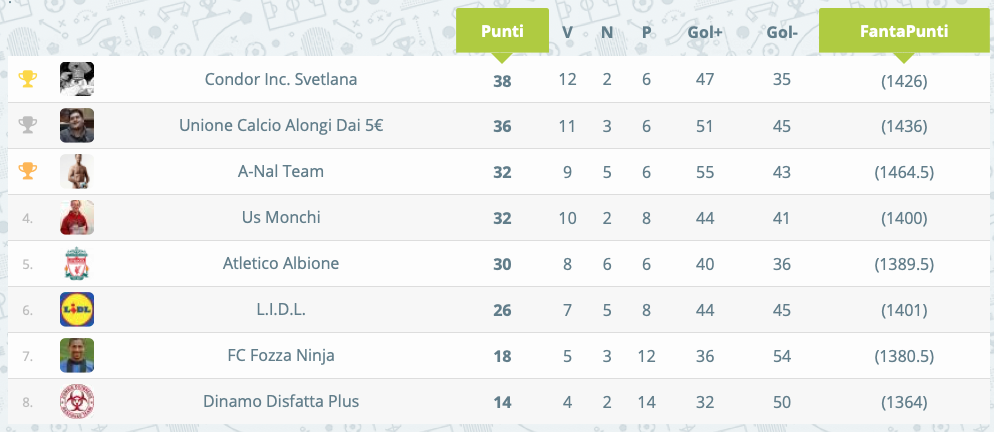Click the Gol- column header
Image resolution: width=994 pixels, height=432 pixels.
782,32
